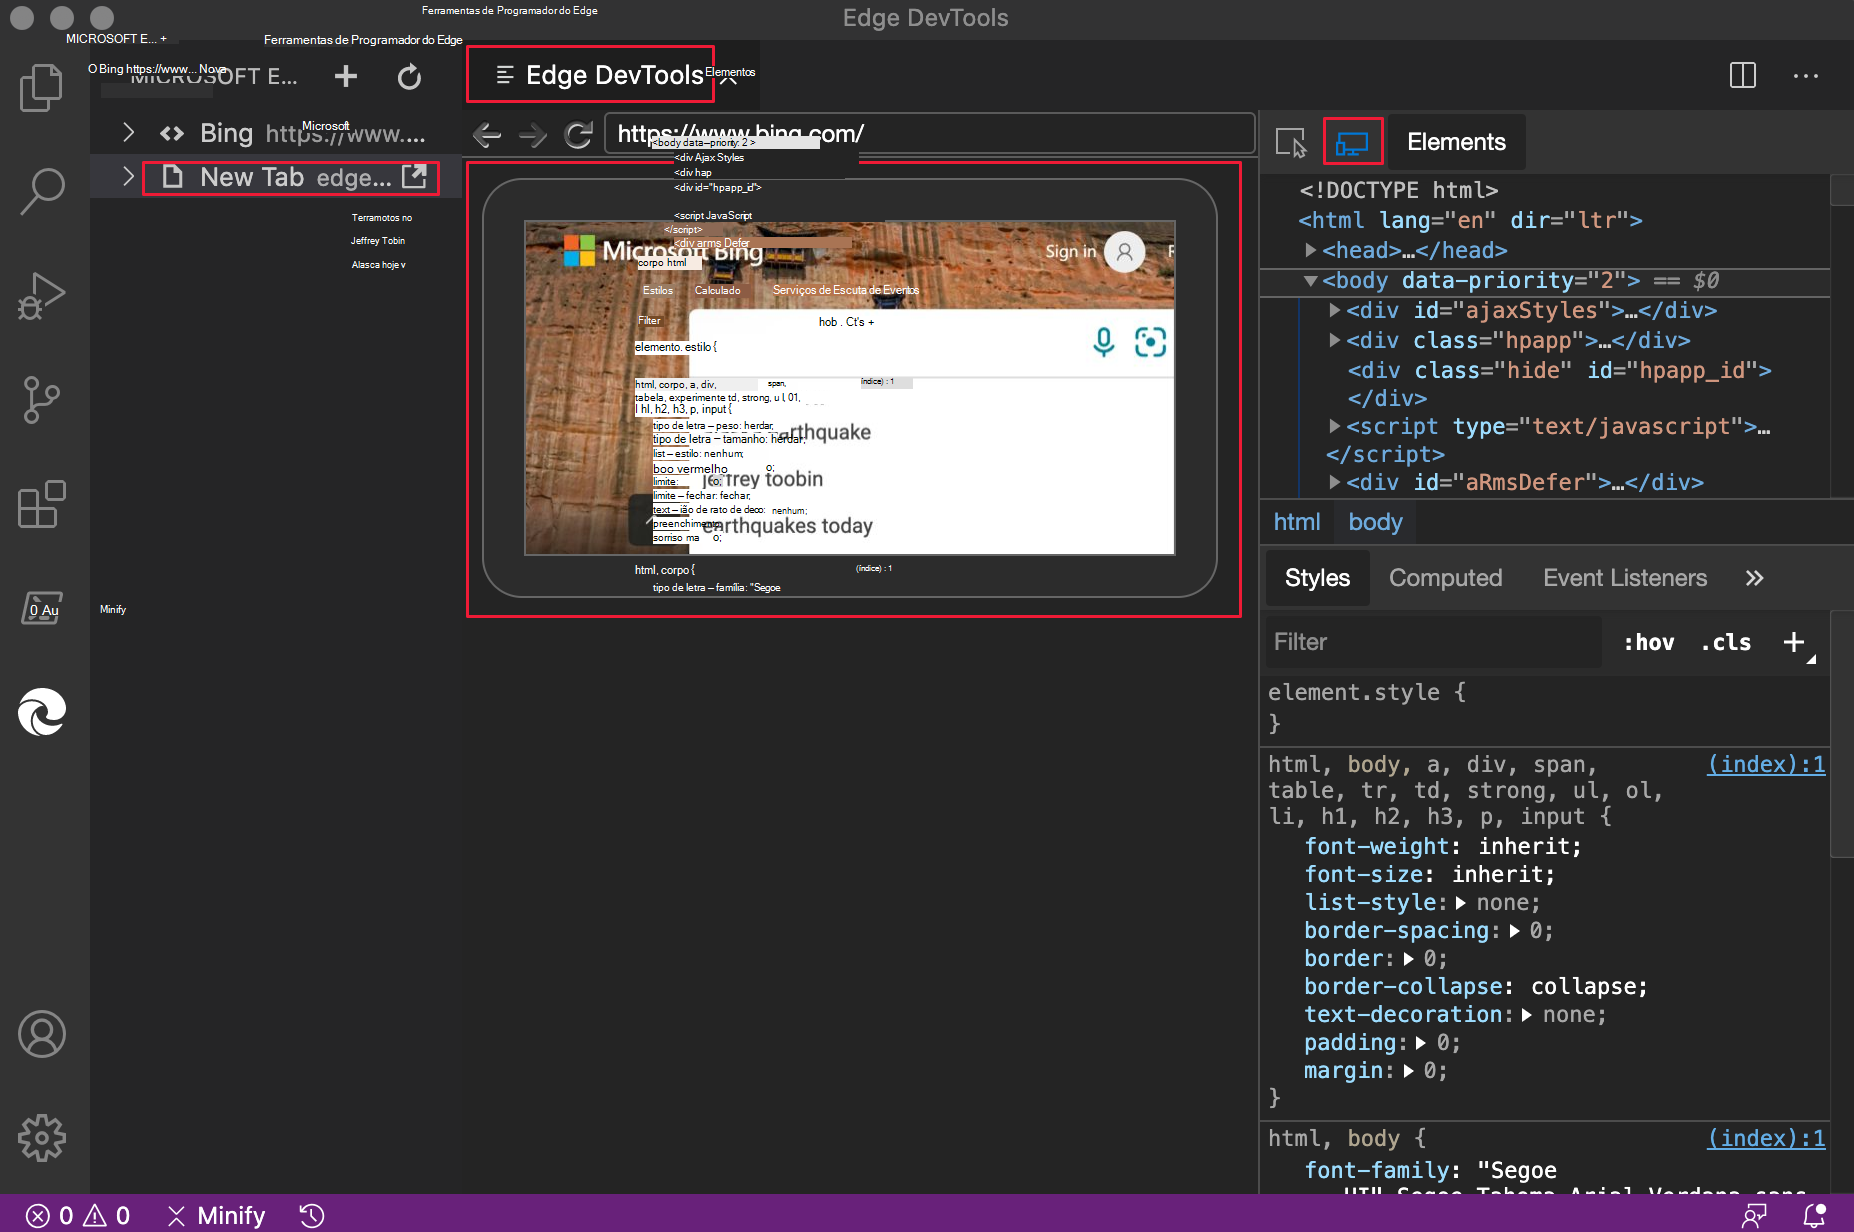Open the Search view in activity bar
Viewport: 1854px width, 1232px height.
click(41, 190)
